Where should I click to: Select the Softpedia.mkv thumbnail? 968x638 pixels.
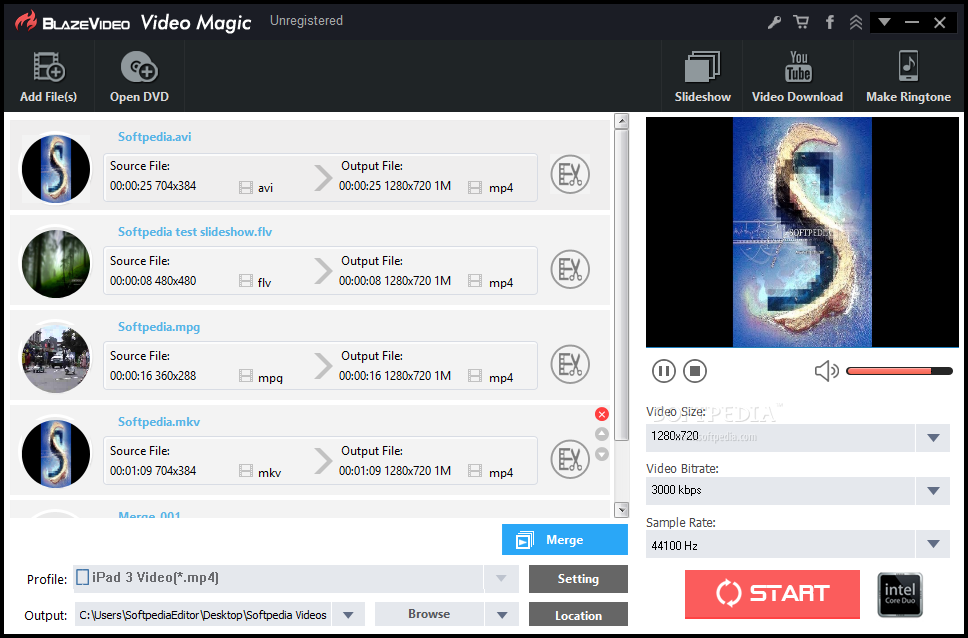tap(56, 454)
